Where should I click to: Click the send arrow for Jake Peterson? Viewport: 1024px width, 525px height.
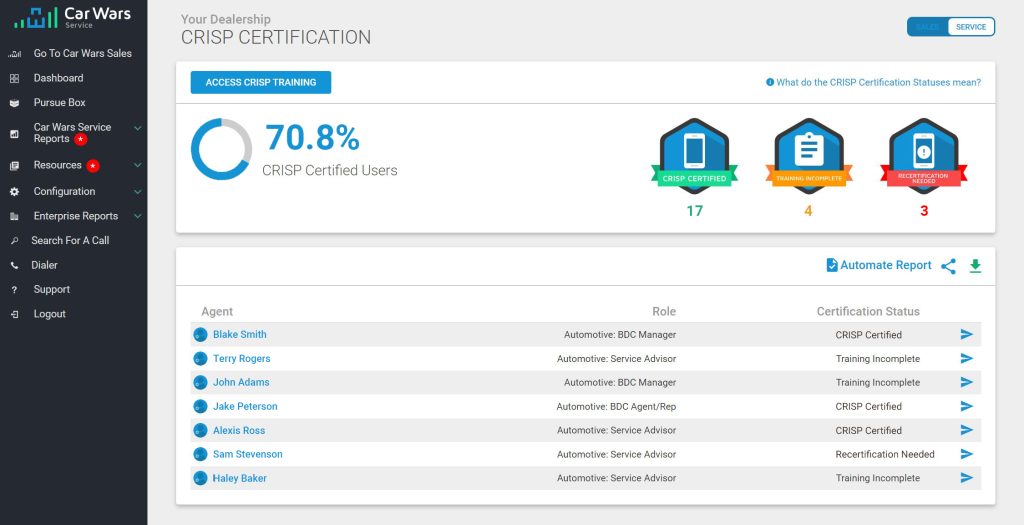pyautogui.click(x=967, y=406)
